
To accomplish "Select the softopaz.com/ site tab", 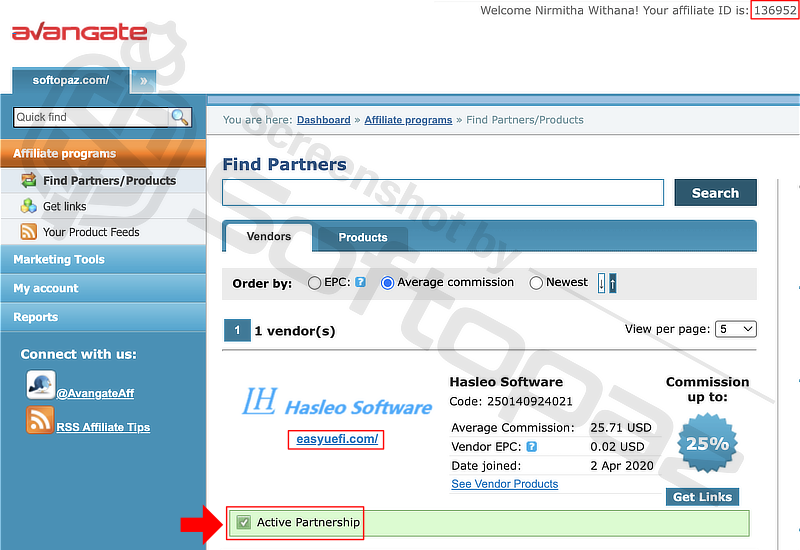I will (70, 81).
